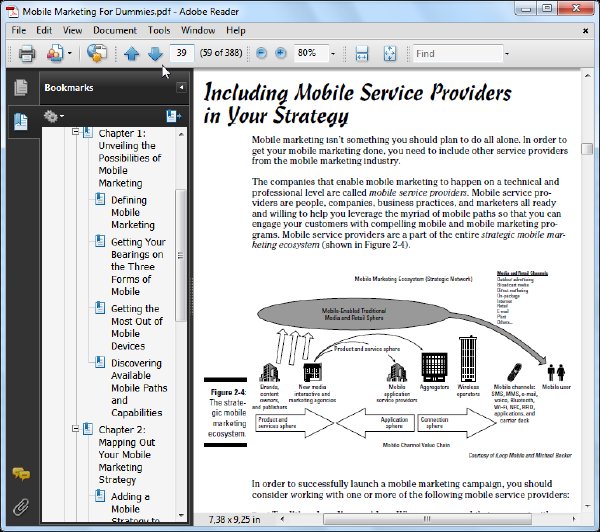Zoom out with the minus button
Screen dimensions: 600x532
pos(261,53)
